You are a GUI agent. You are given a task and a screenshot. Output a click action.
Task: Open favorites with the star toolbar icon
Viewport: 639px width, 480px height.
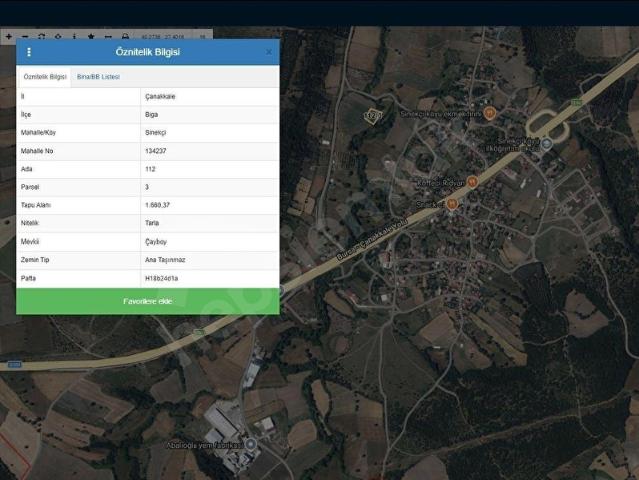point(91,37)
